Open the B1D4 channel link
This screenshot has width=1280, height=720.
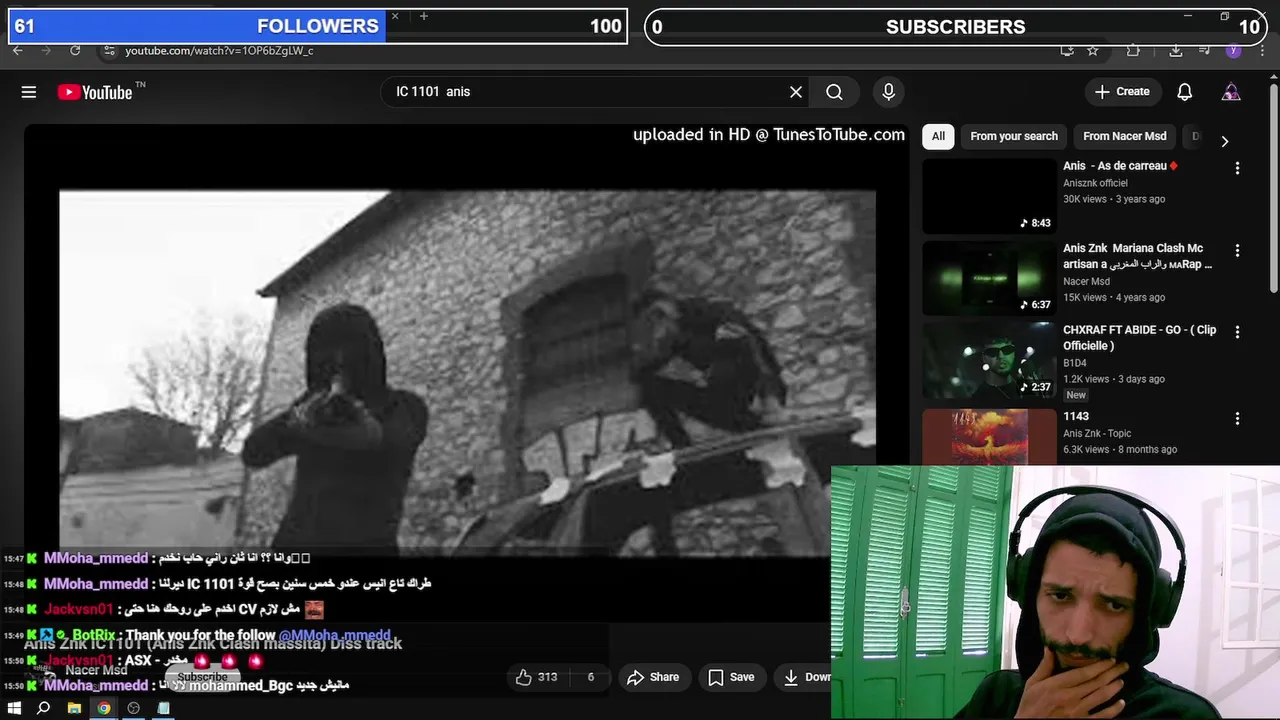tap(1075, 363)
